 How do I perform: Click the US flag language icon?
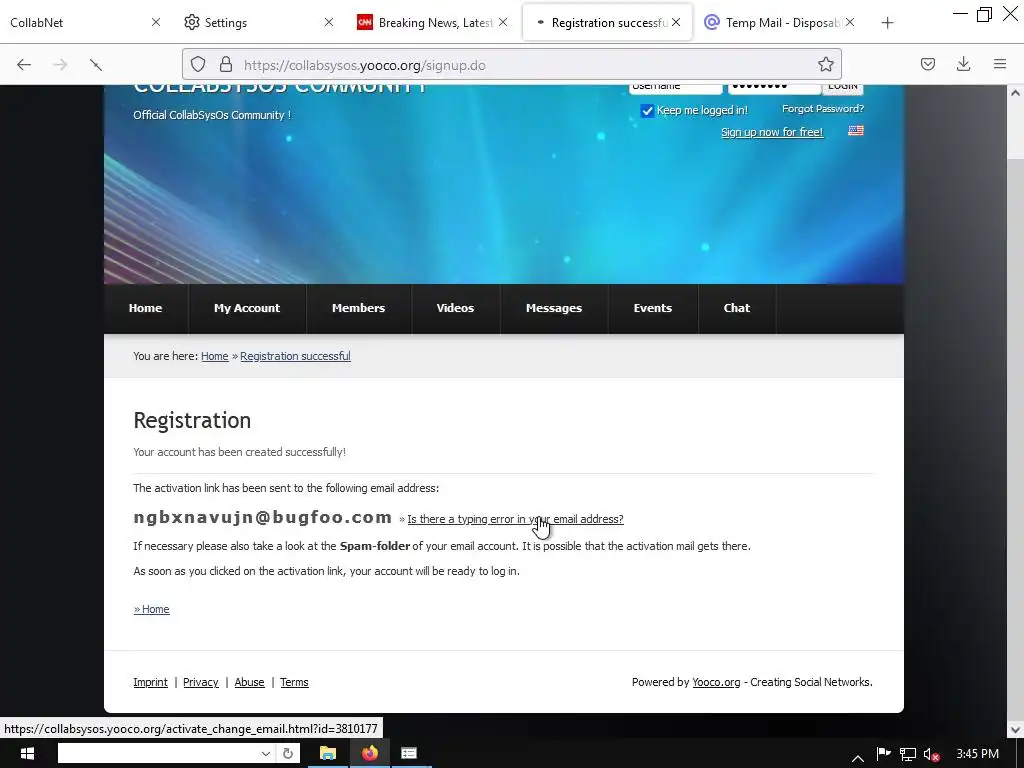coord(856,131)
